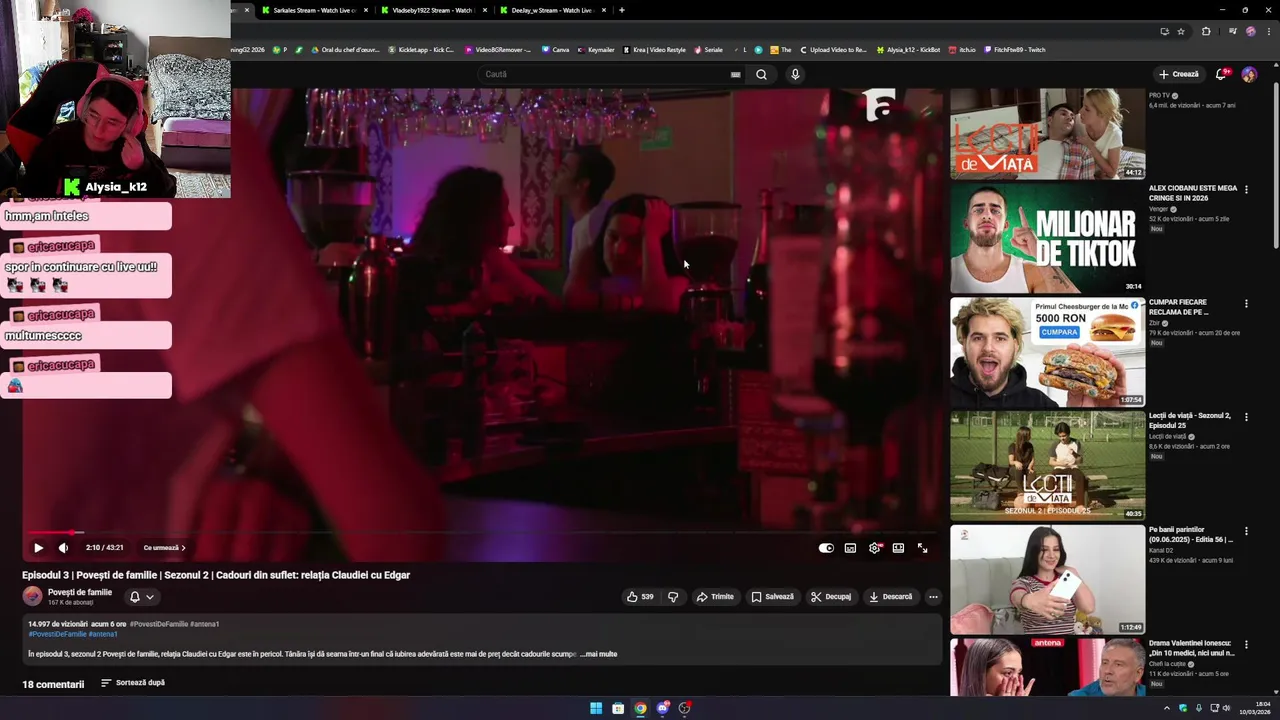The height and width of the screenshot is (720, 1280).
Task: Toggle subtitles in the video player
Action: (850, 548)
